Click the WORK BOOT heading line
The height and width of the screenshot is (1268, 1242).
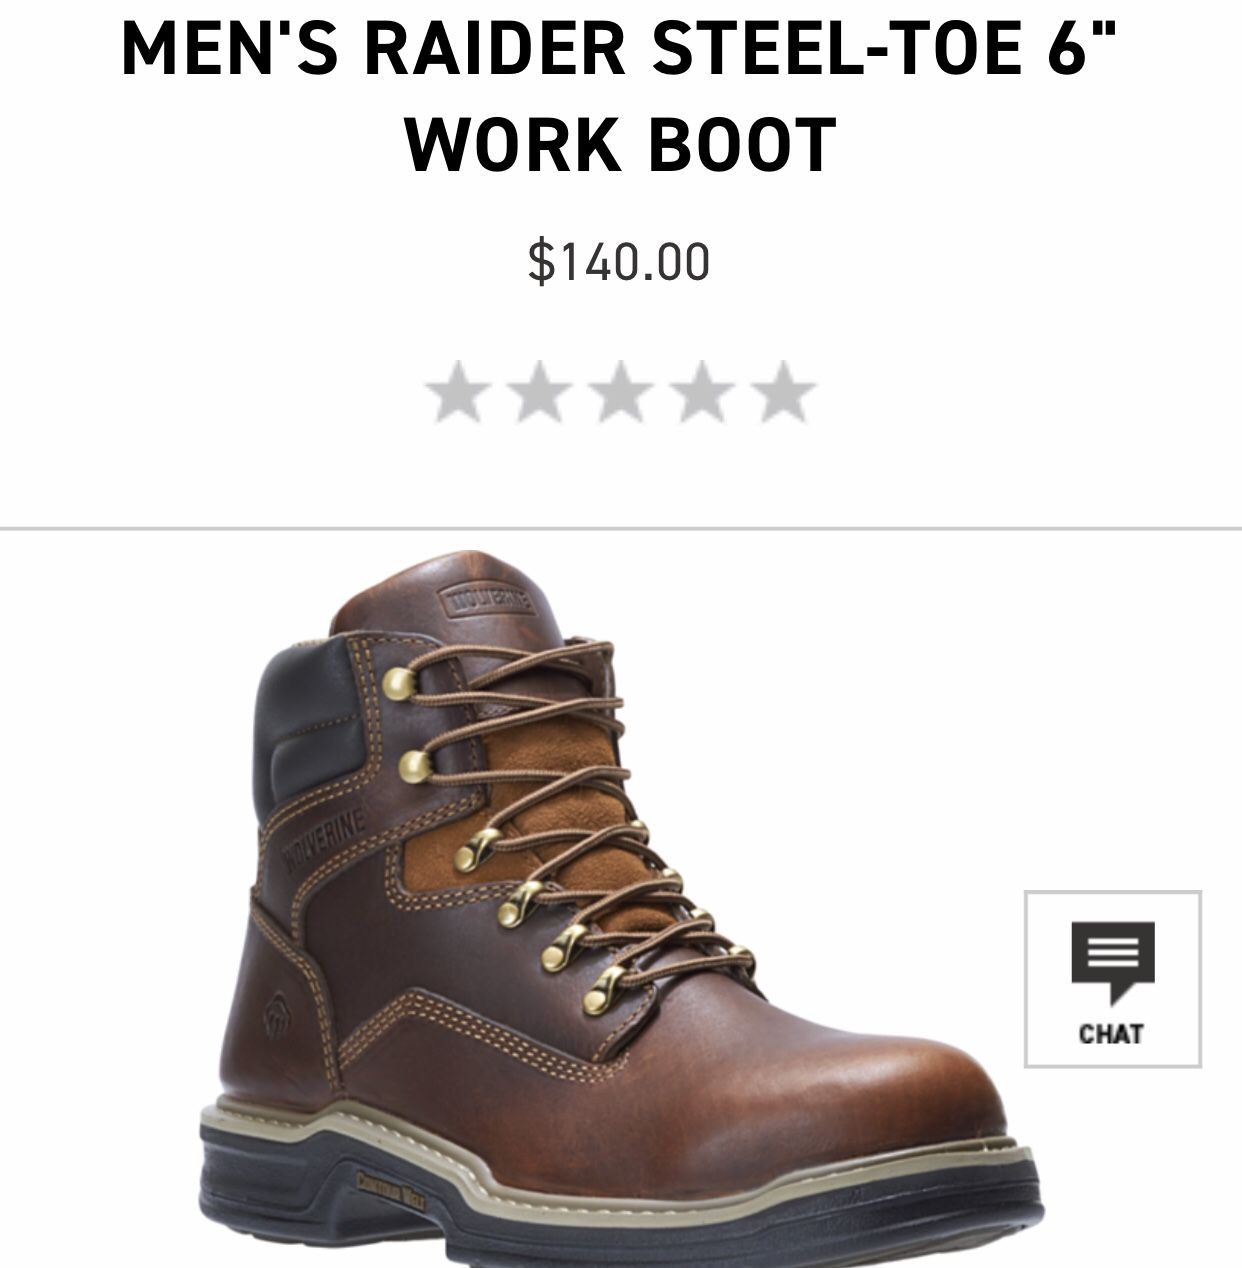[620, 144]
